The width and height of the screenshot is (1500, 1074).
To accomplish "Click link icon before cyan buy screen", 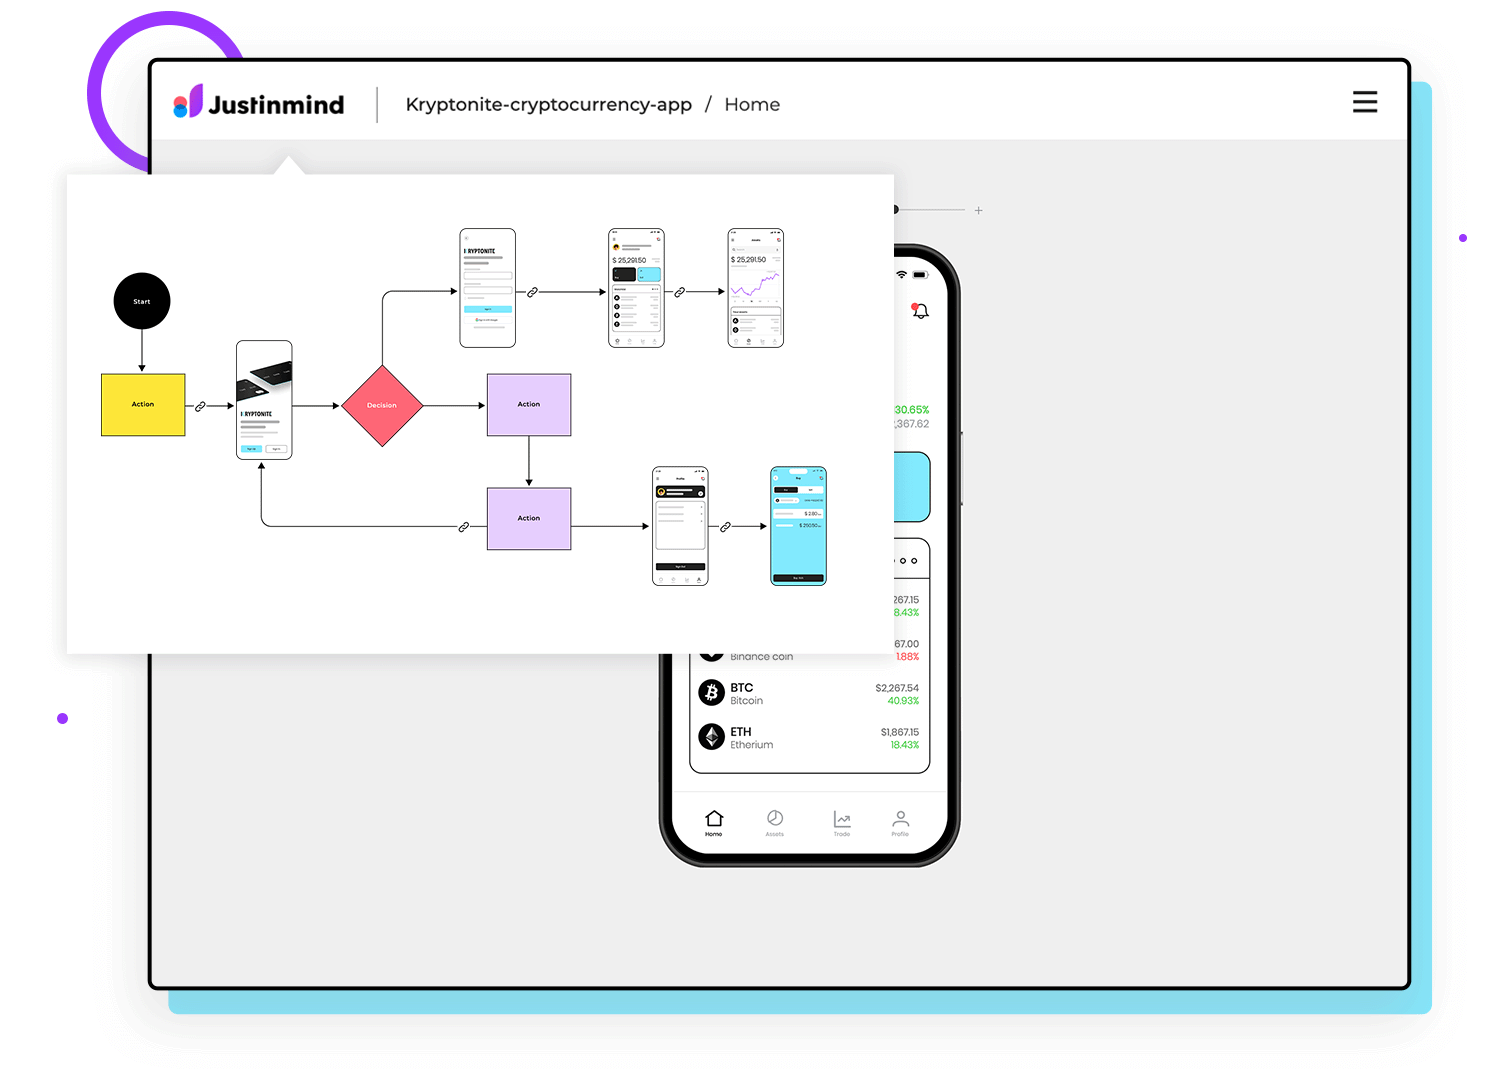I will click(725, 526).
